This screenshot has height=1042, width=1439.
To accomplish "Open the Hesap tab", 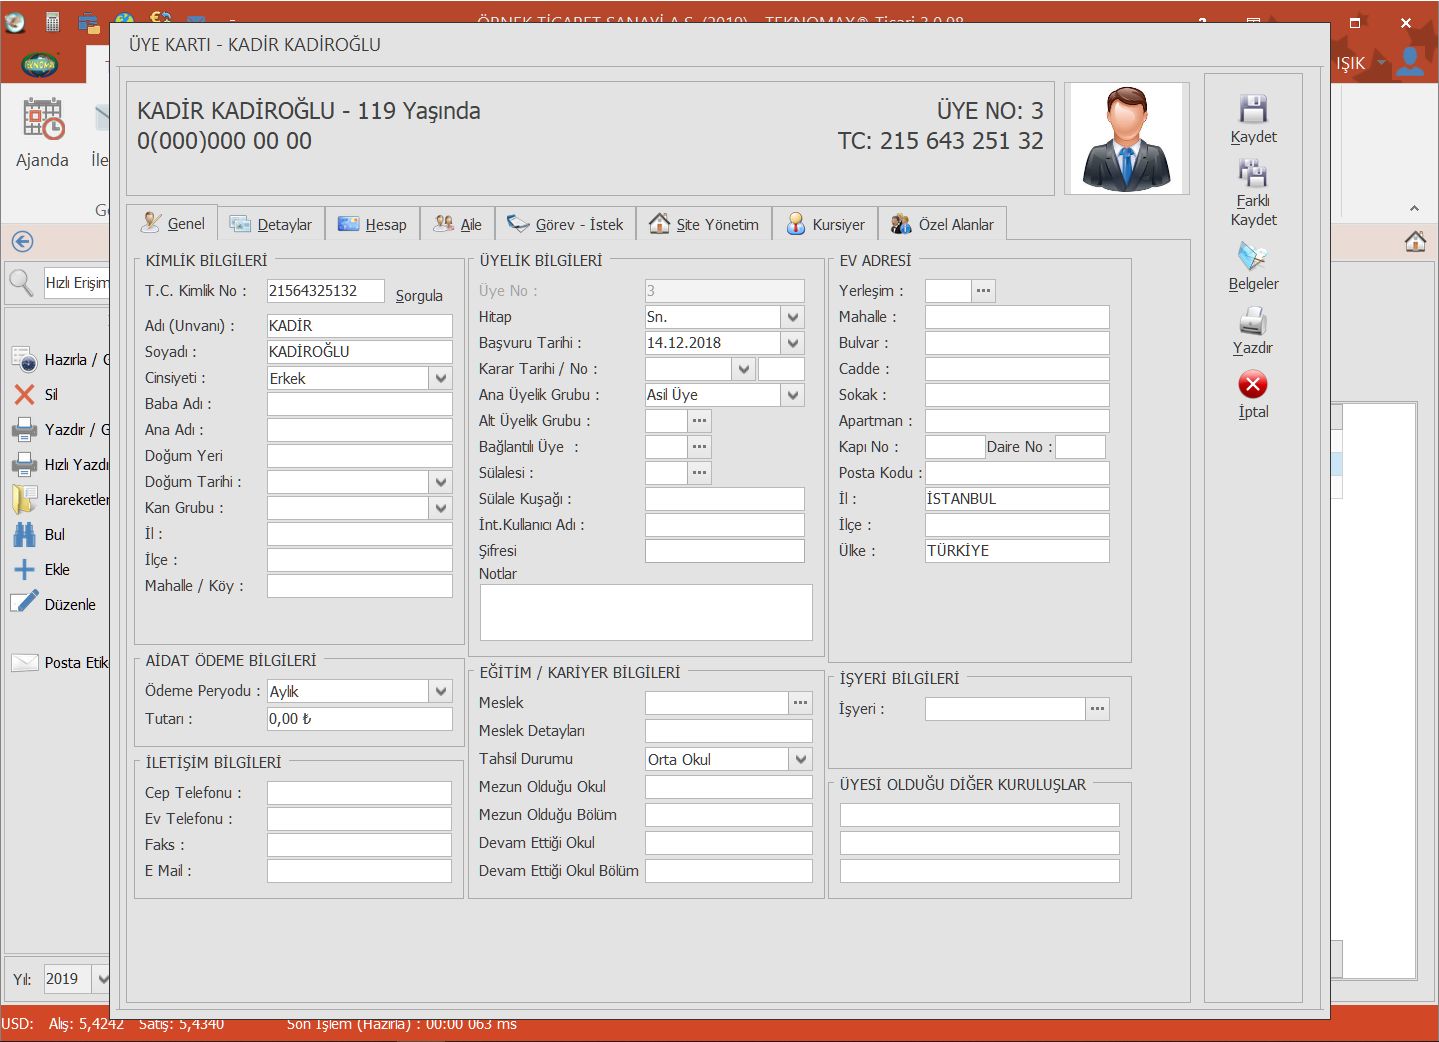I will [373, 224].
